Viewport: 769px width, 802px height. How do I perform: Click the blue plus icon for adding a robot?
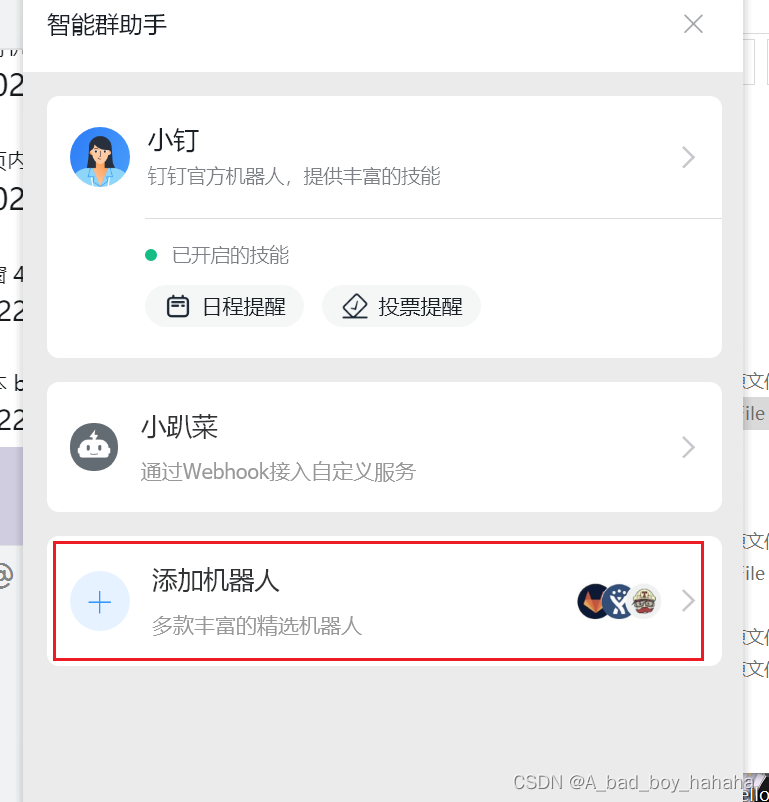coord(100,601)
